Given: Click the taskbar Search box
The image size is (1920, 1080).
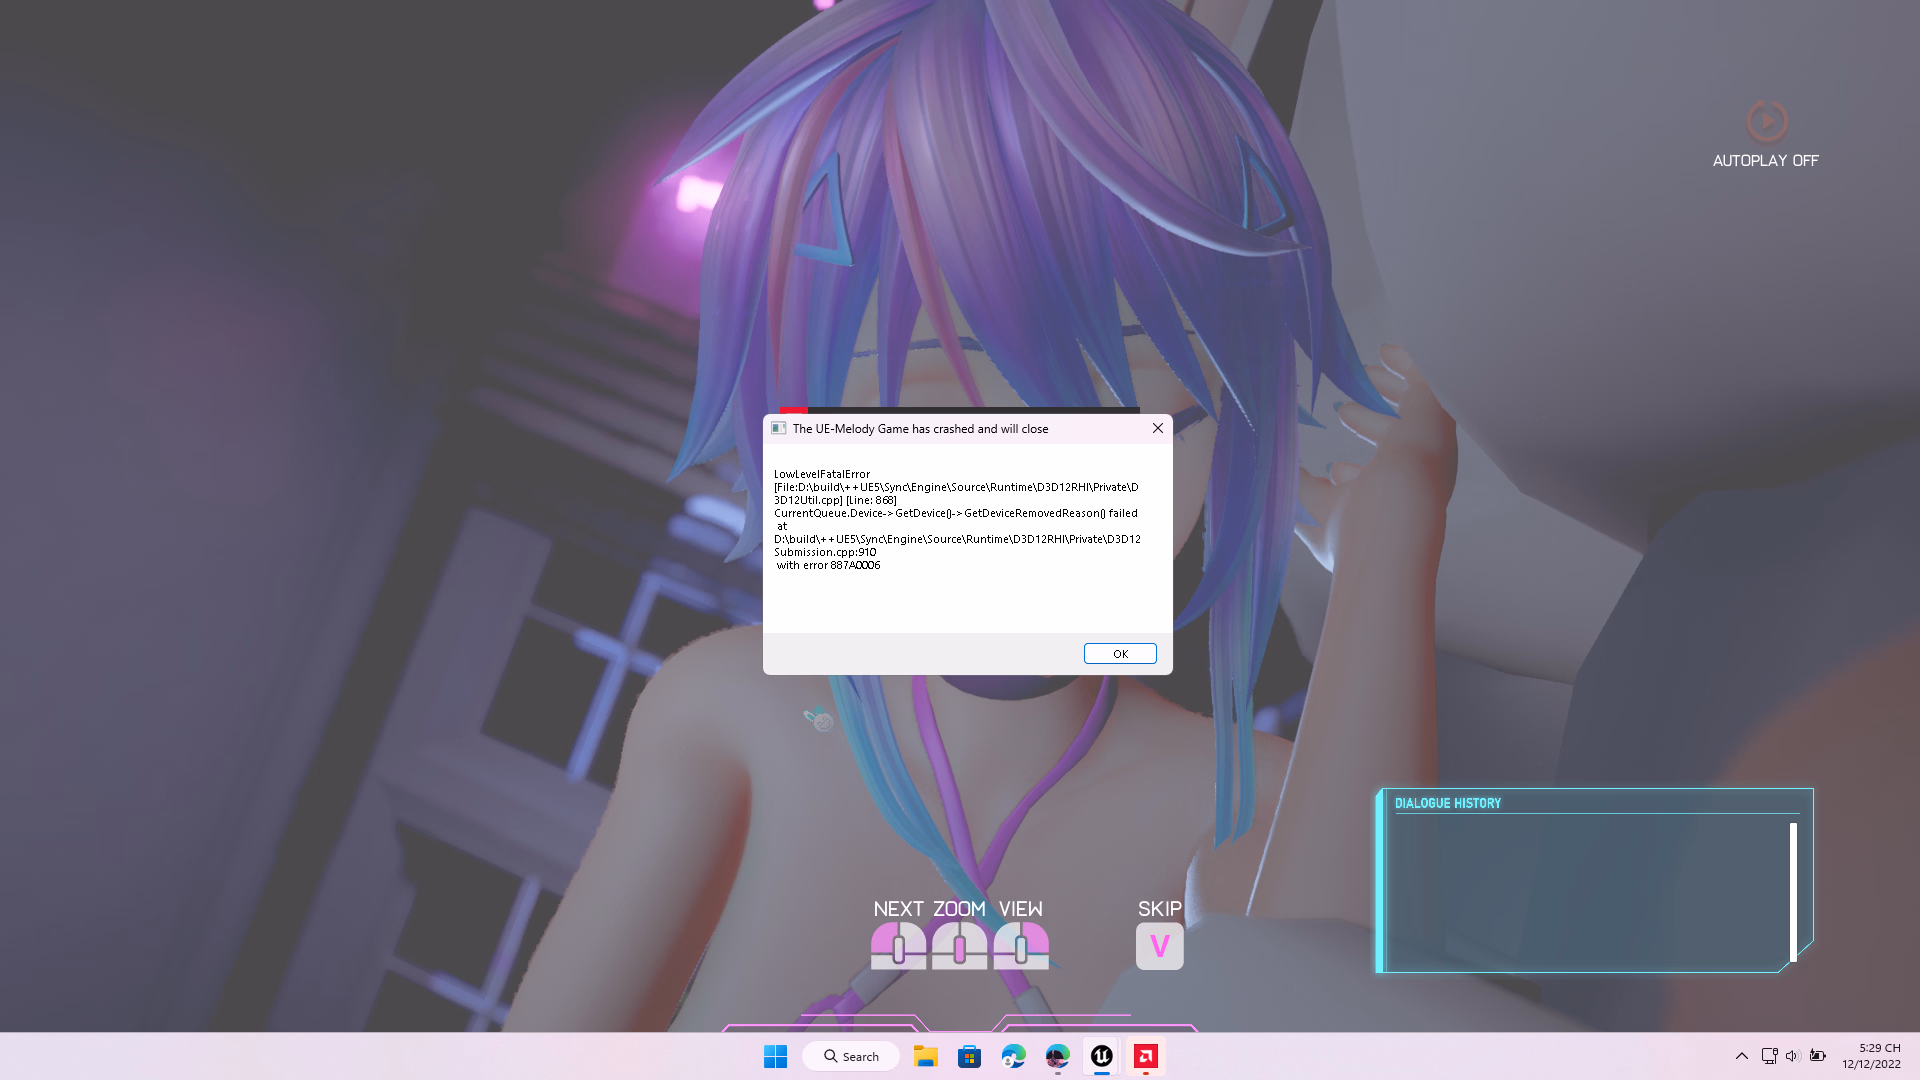Looking at the screenshot, I should click(851, 1056).
